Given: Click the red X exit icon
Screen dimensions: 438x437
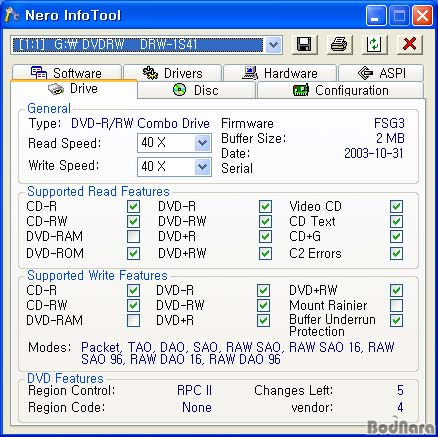Looking at the screenshot, I should [x=409, y=44].
